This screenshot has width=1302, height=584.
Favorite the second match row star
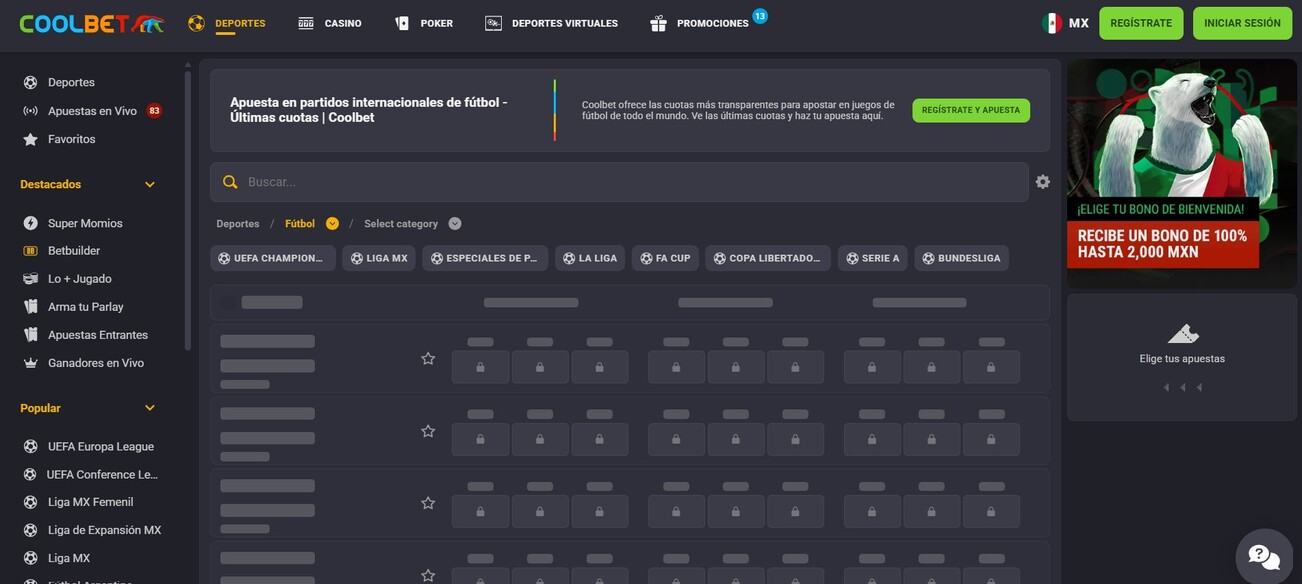pyautogui.click(x=428, y=431)
